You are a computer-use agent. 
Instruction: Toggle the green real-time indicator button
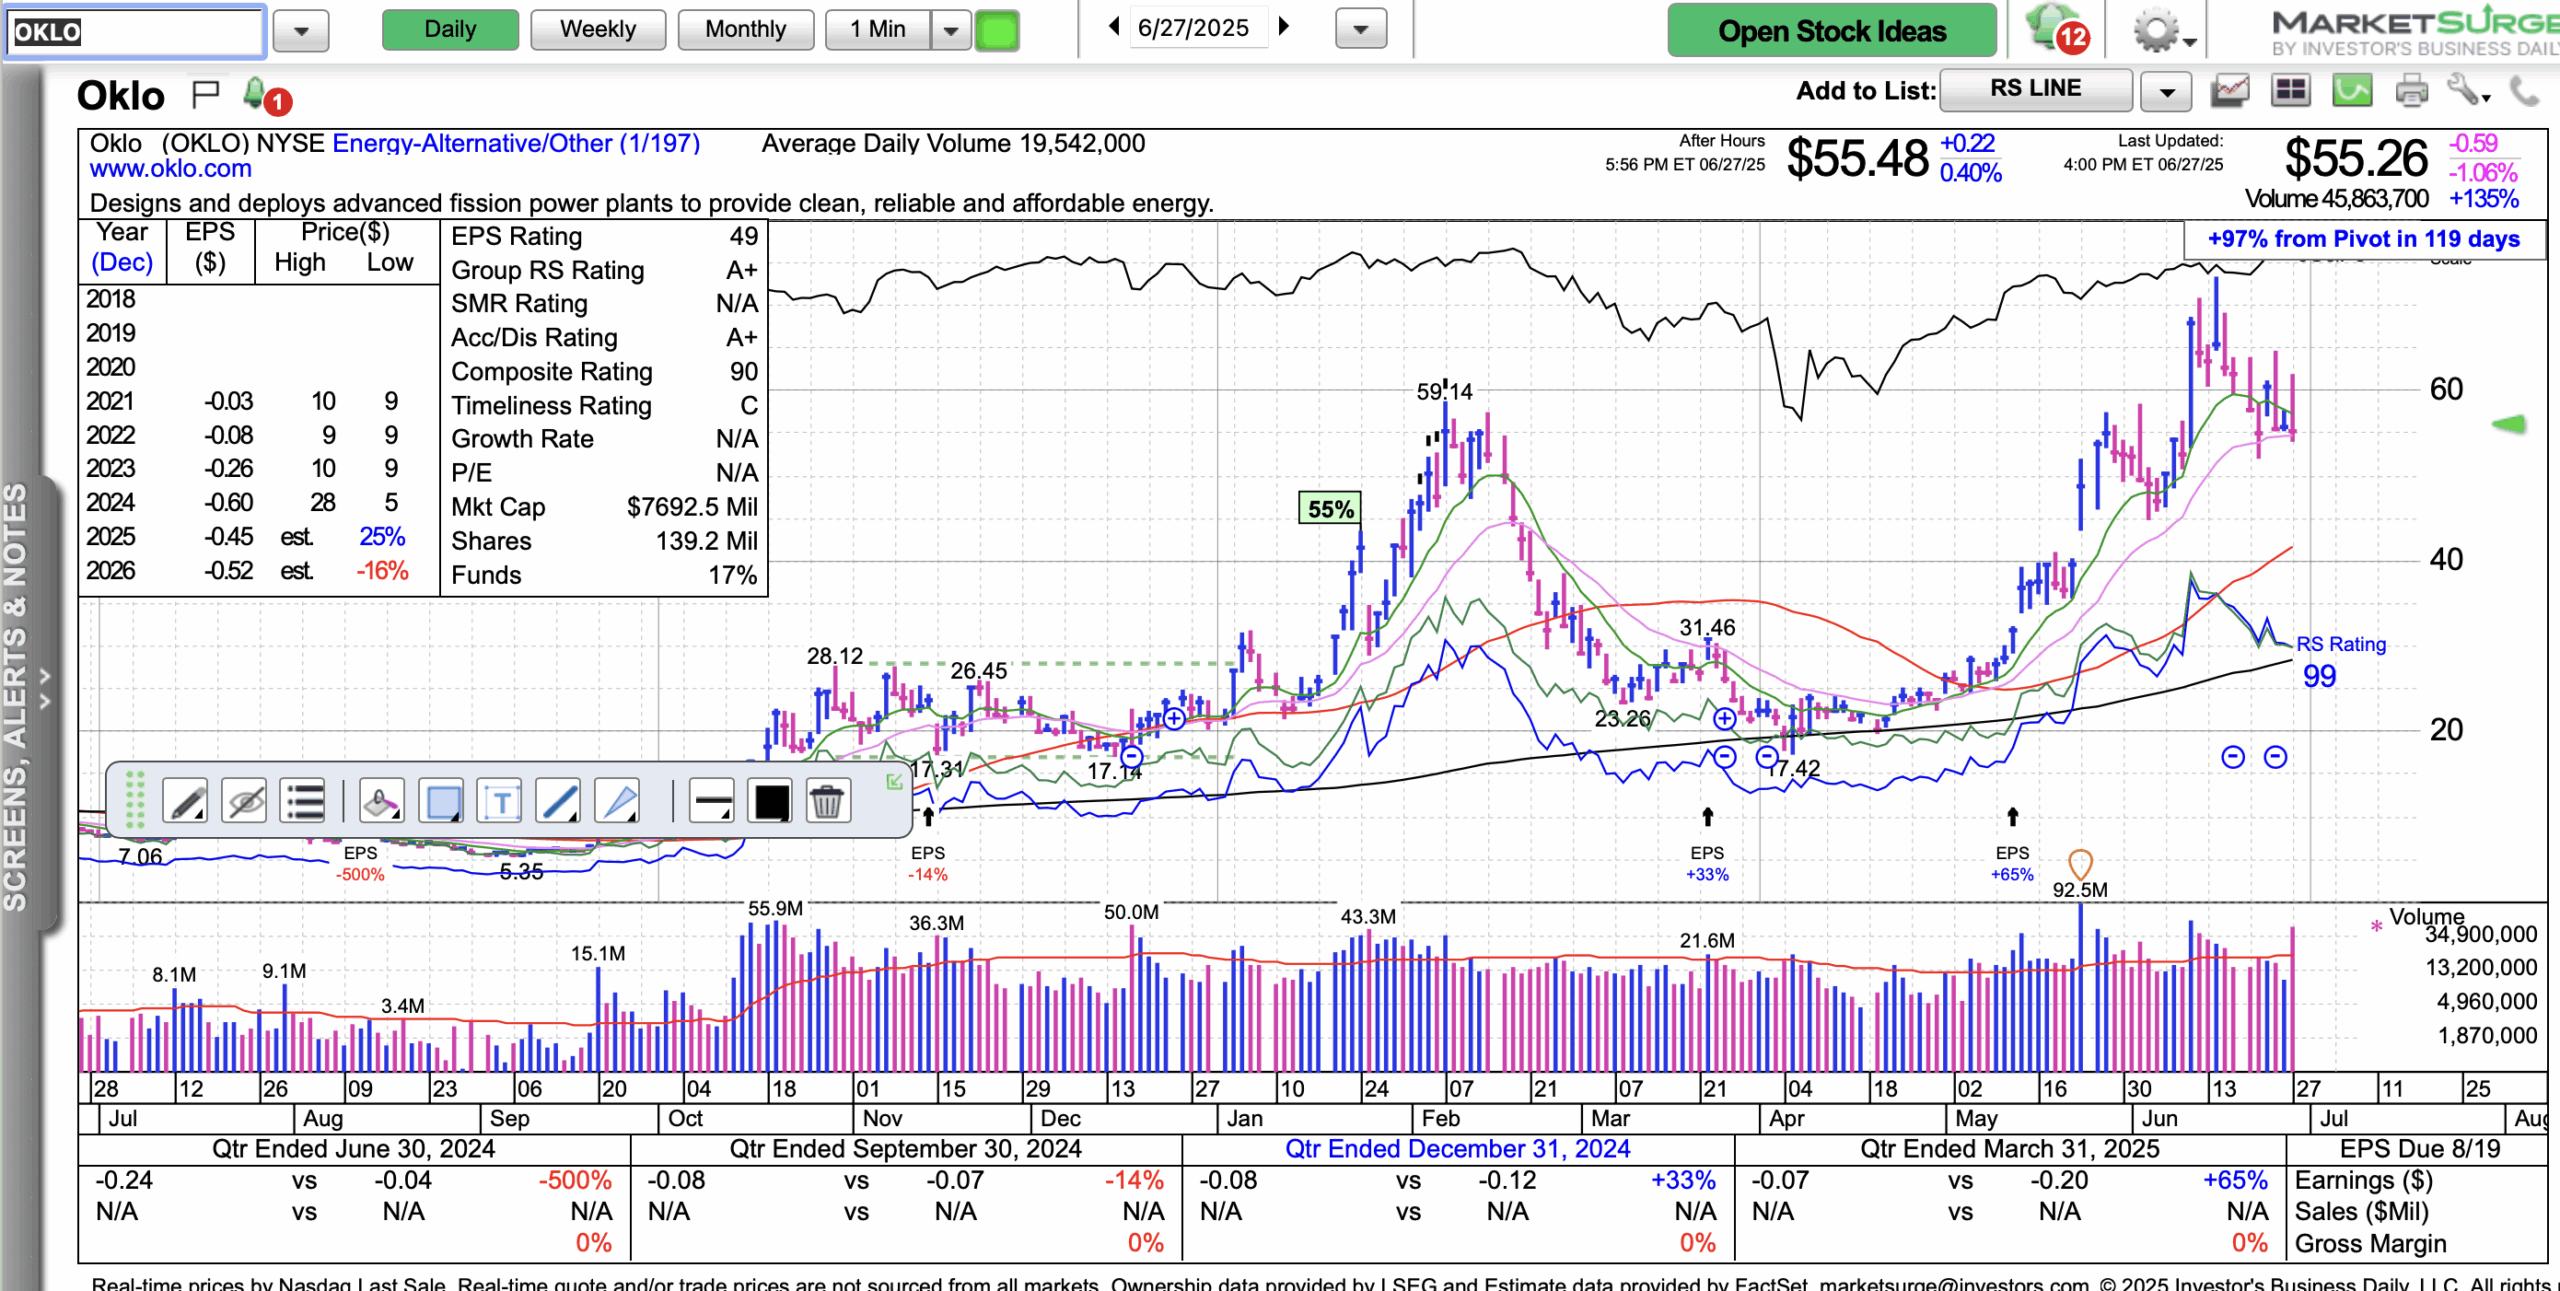(x=996, y=30)
